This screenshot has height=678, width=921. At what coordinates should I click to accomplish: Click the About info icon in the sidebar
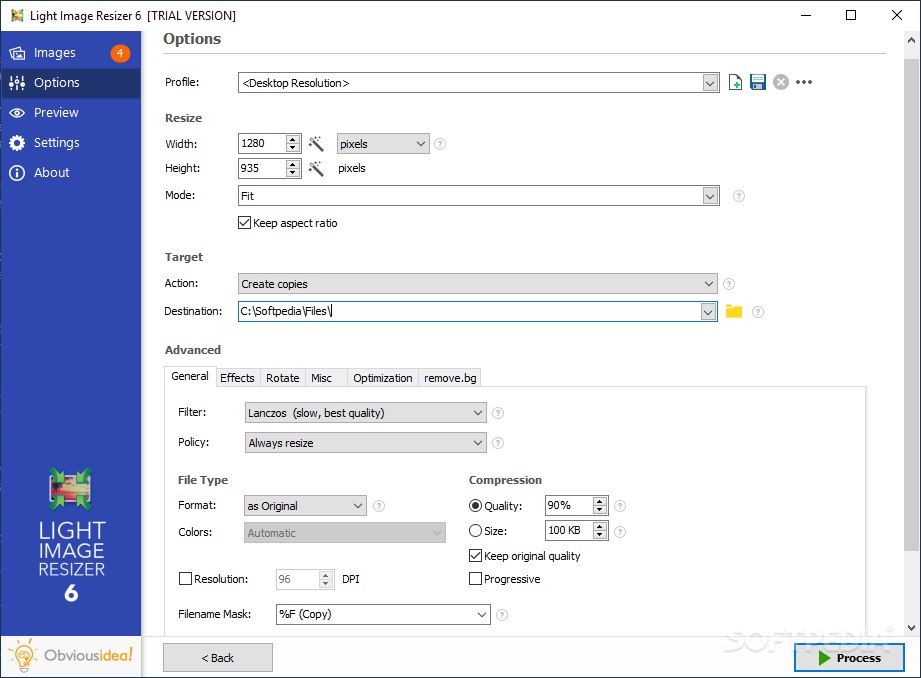coord(17,173)
